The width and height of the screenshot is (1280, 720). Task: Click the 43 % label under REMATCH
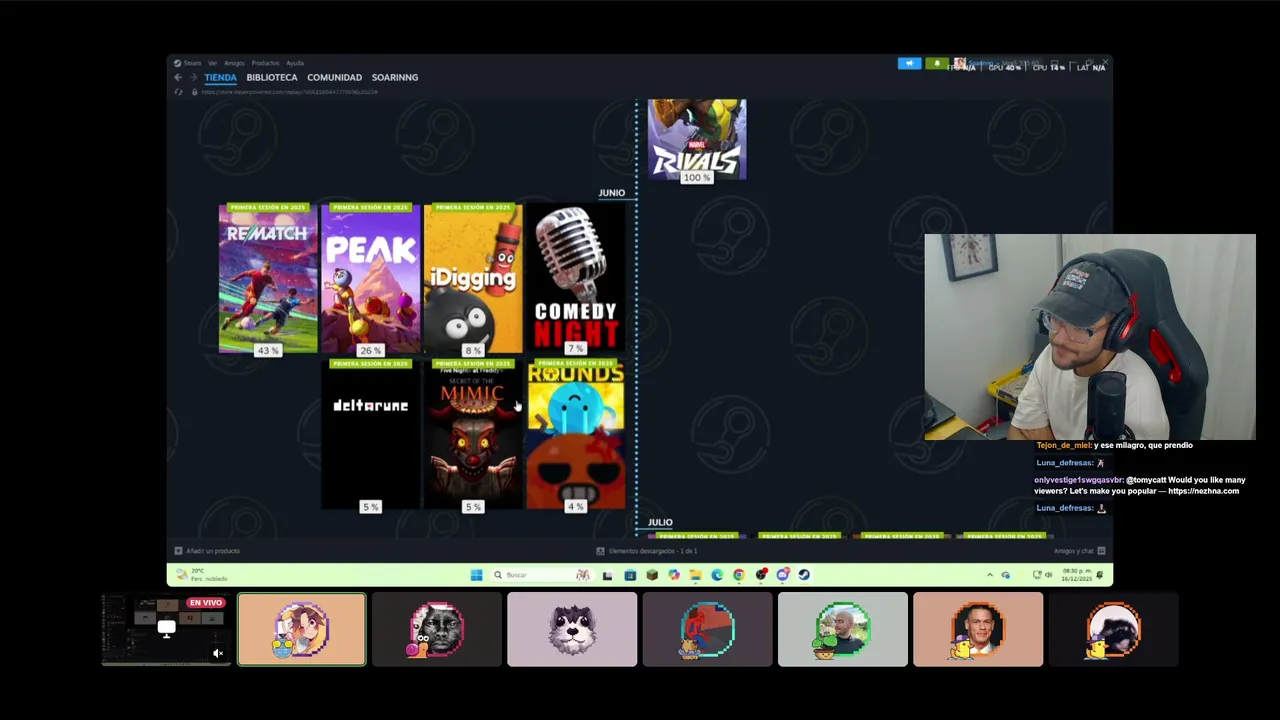click(268, 351)
